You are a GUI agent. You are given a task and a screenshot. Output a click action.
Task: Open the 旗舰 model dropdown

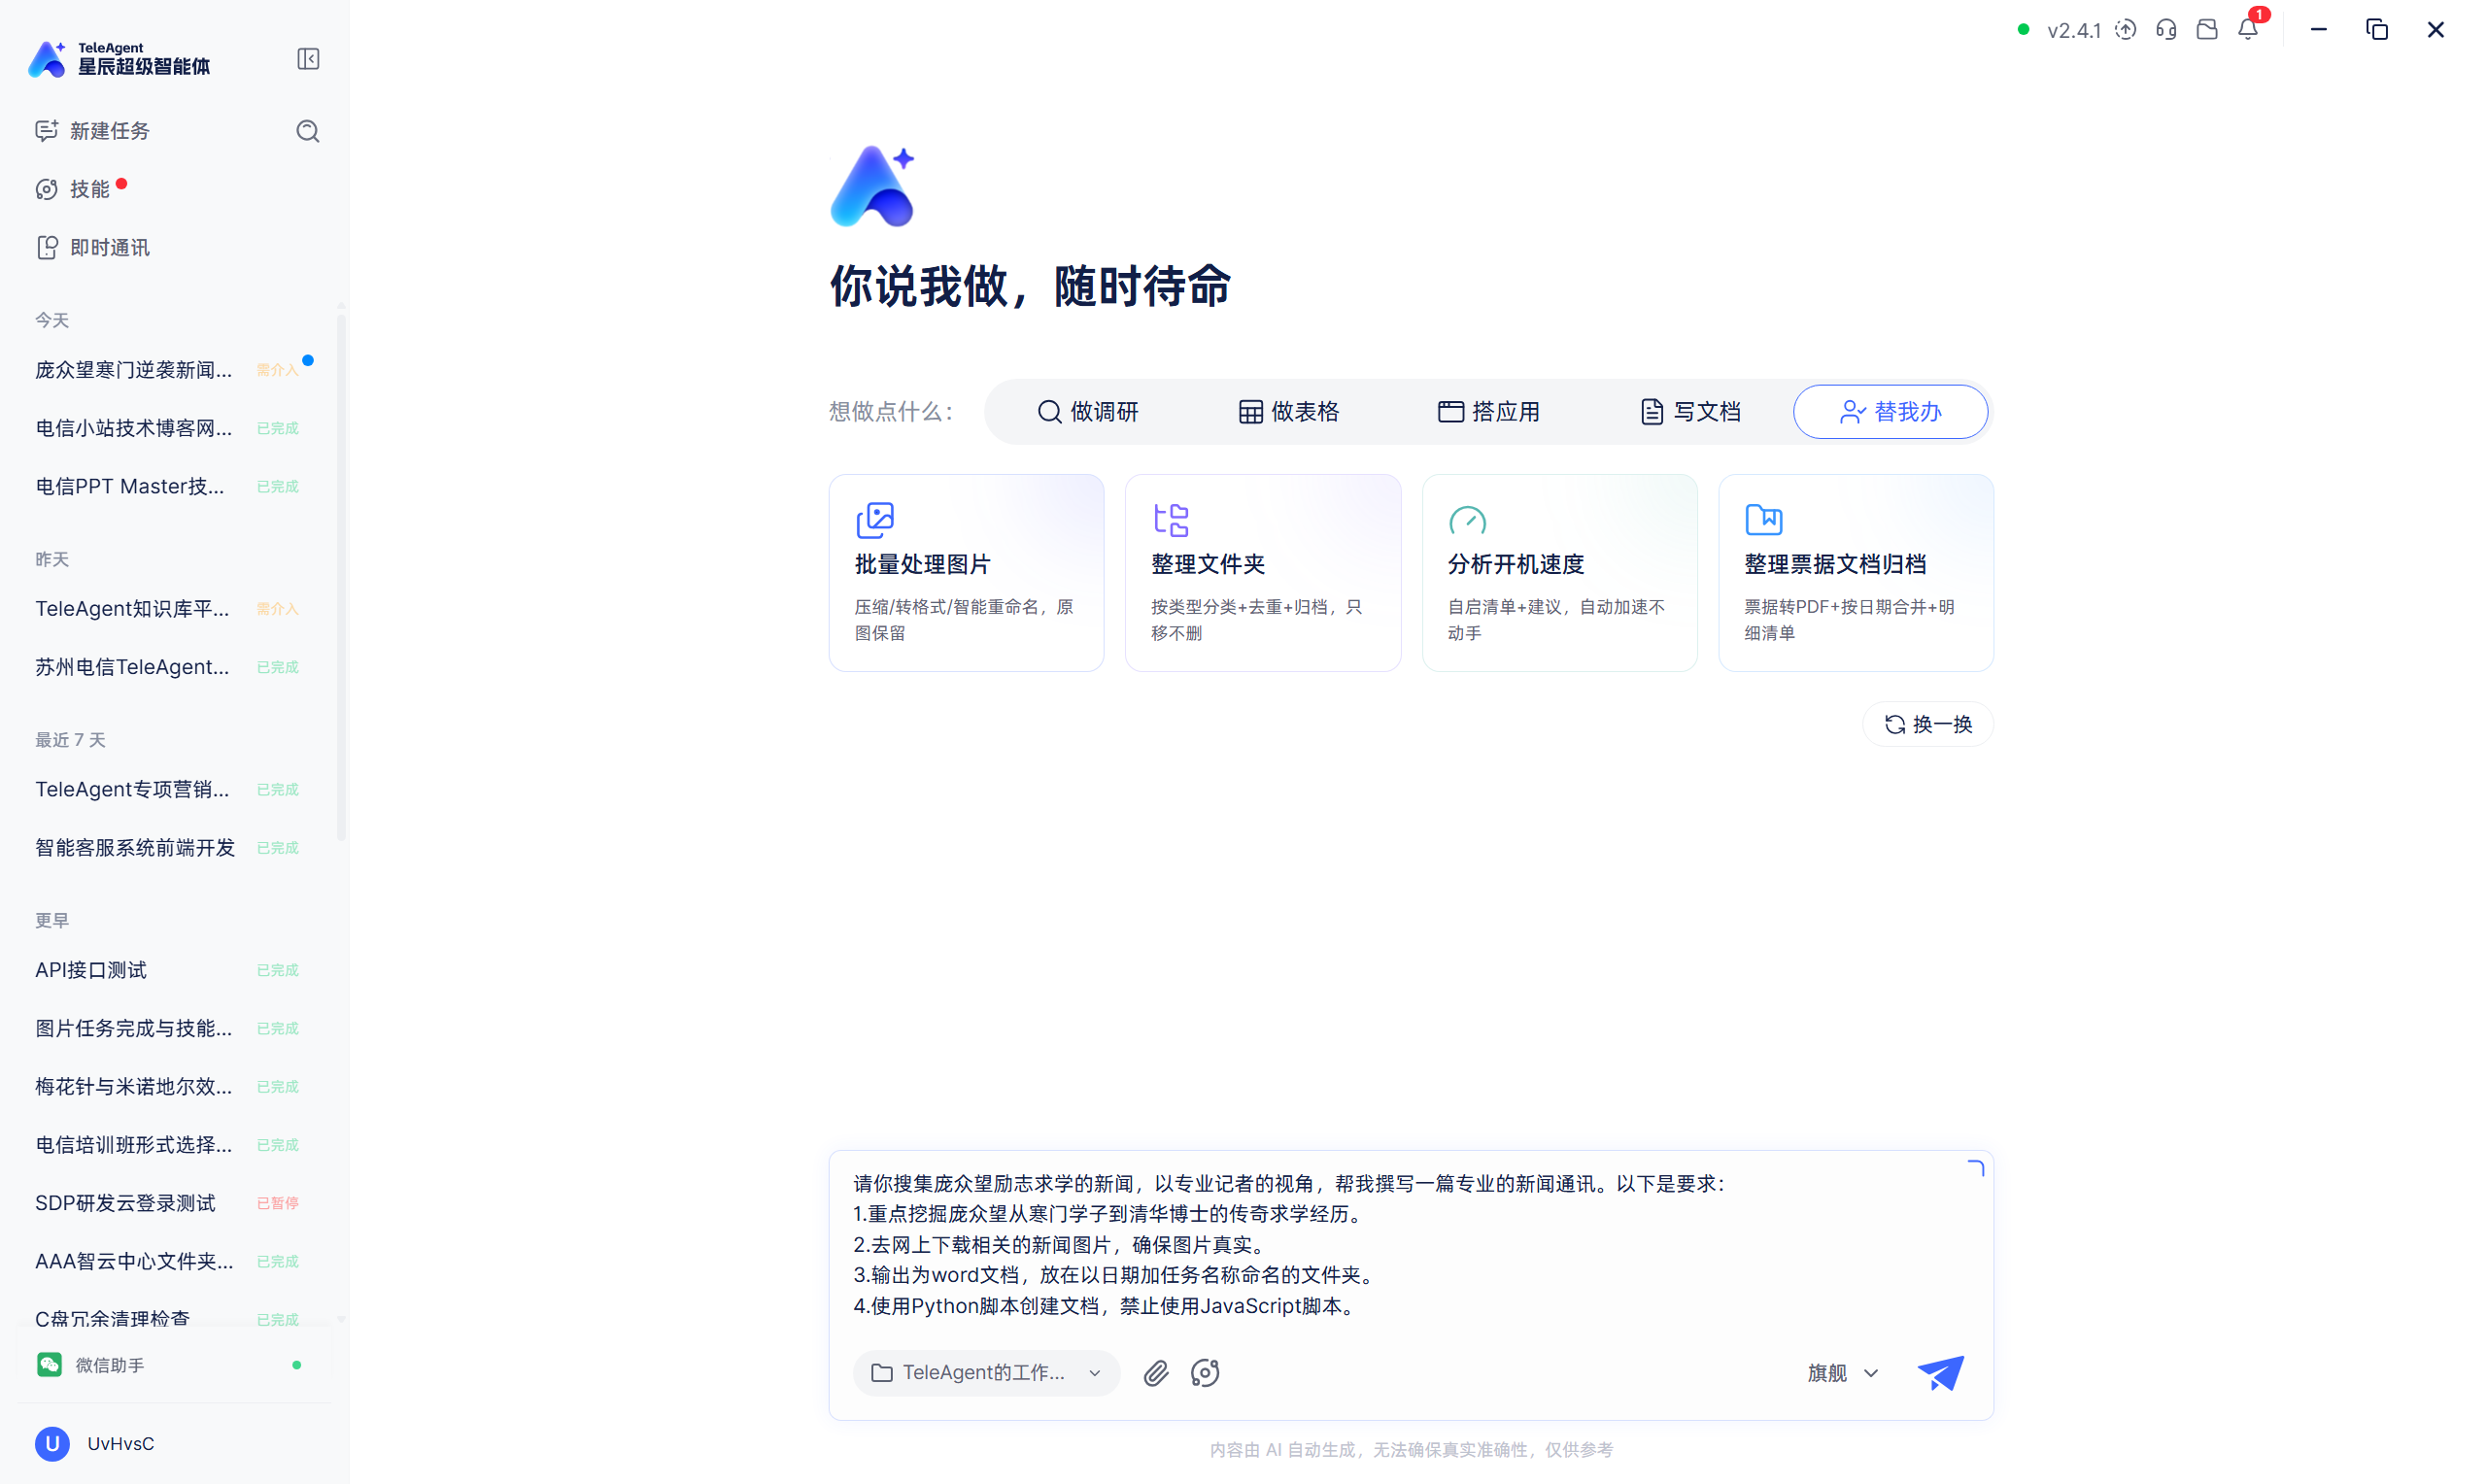[x=1843, y=1373]
